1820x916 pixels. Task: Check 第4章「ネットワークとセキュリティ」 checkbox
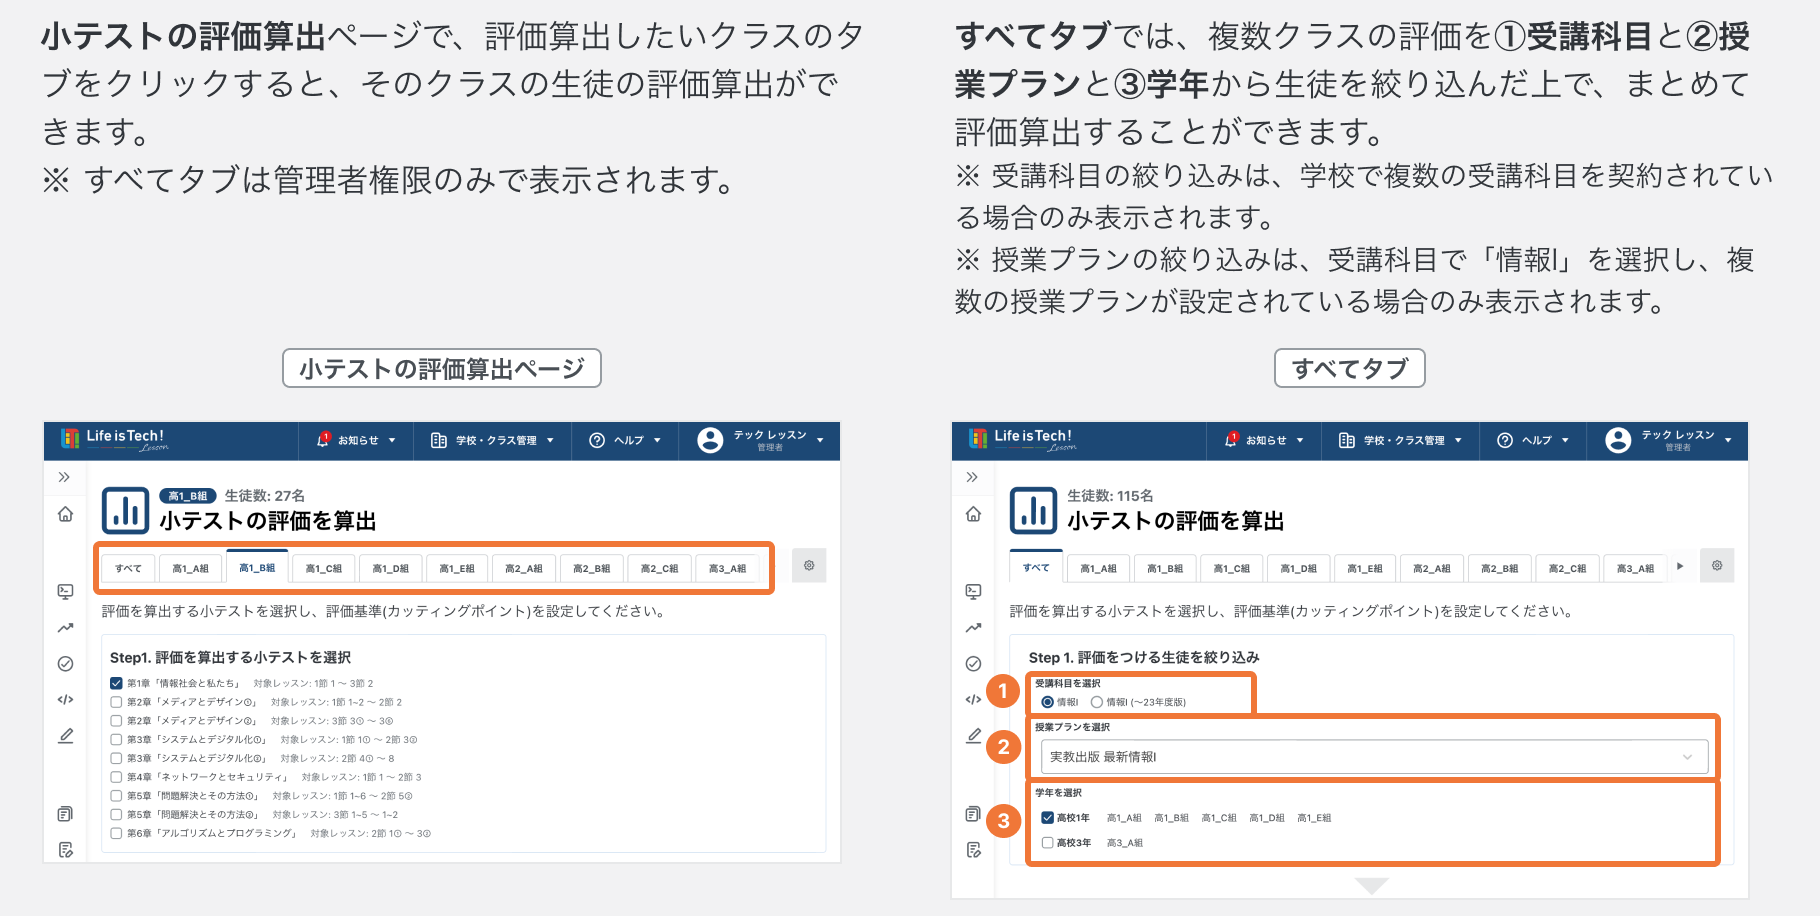tap(116, 777)
